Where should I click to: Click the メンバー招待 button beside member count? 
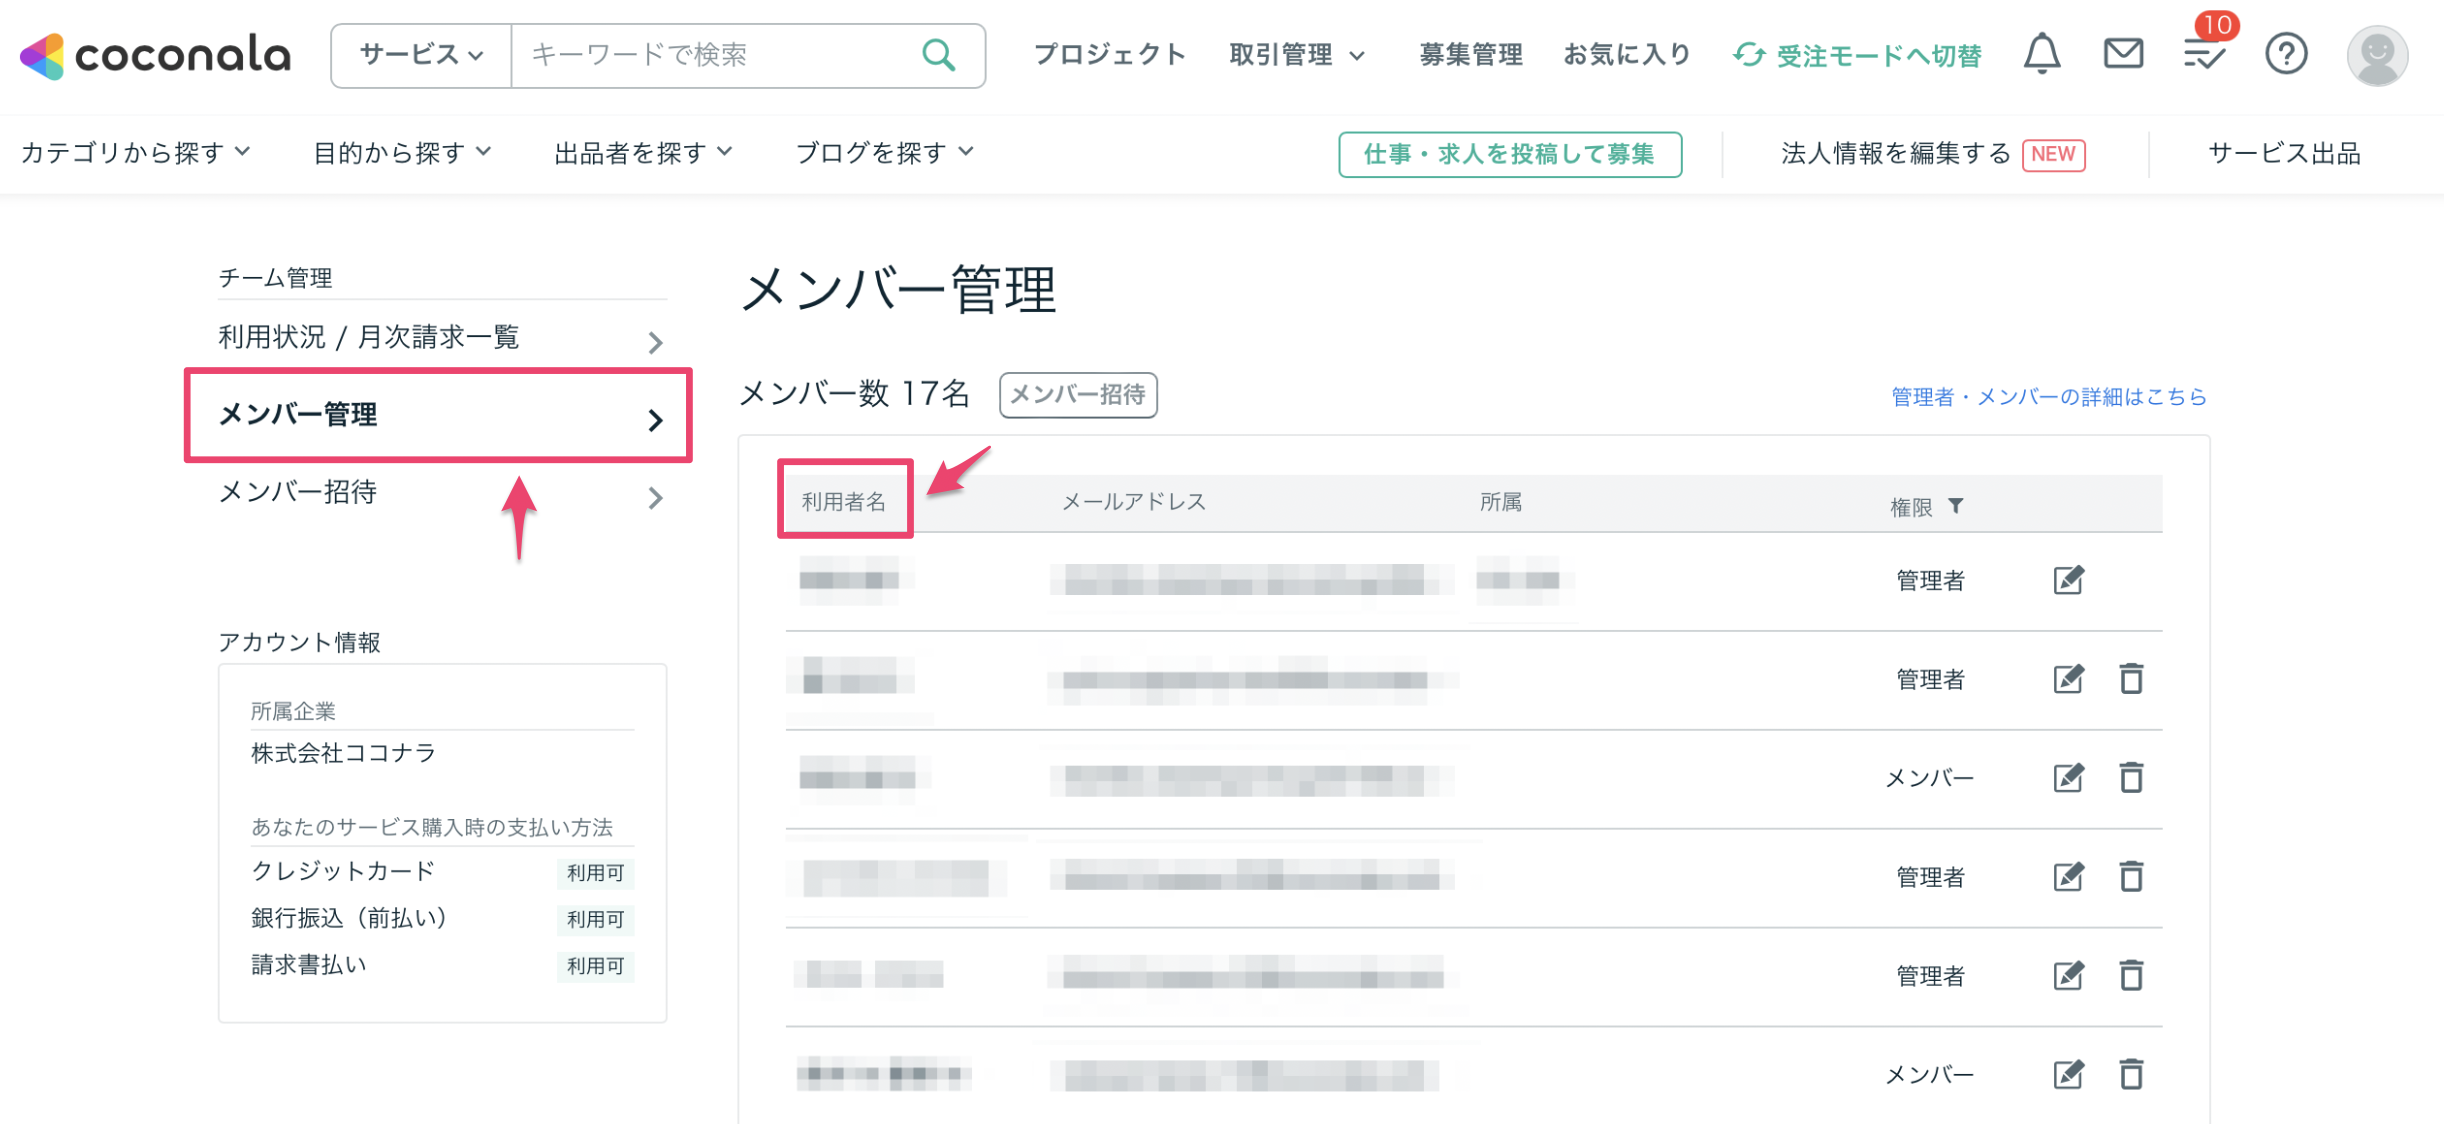(1077, 395)
